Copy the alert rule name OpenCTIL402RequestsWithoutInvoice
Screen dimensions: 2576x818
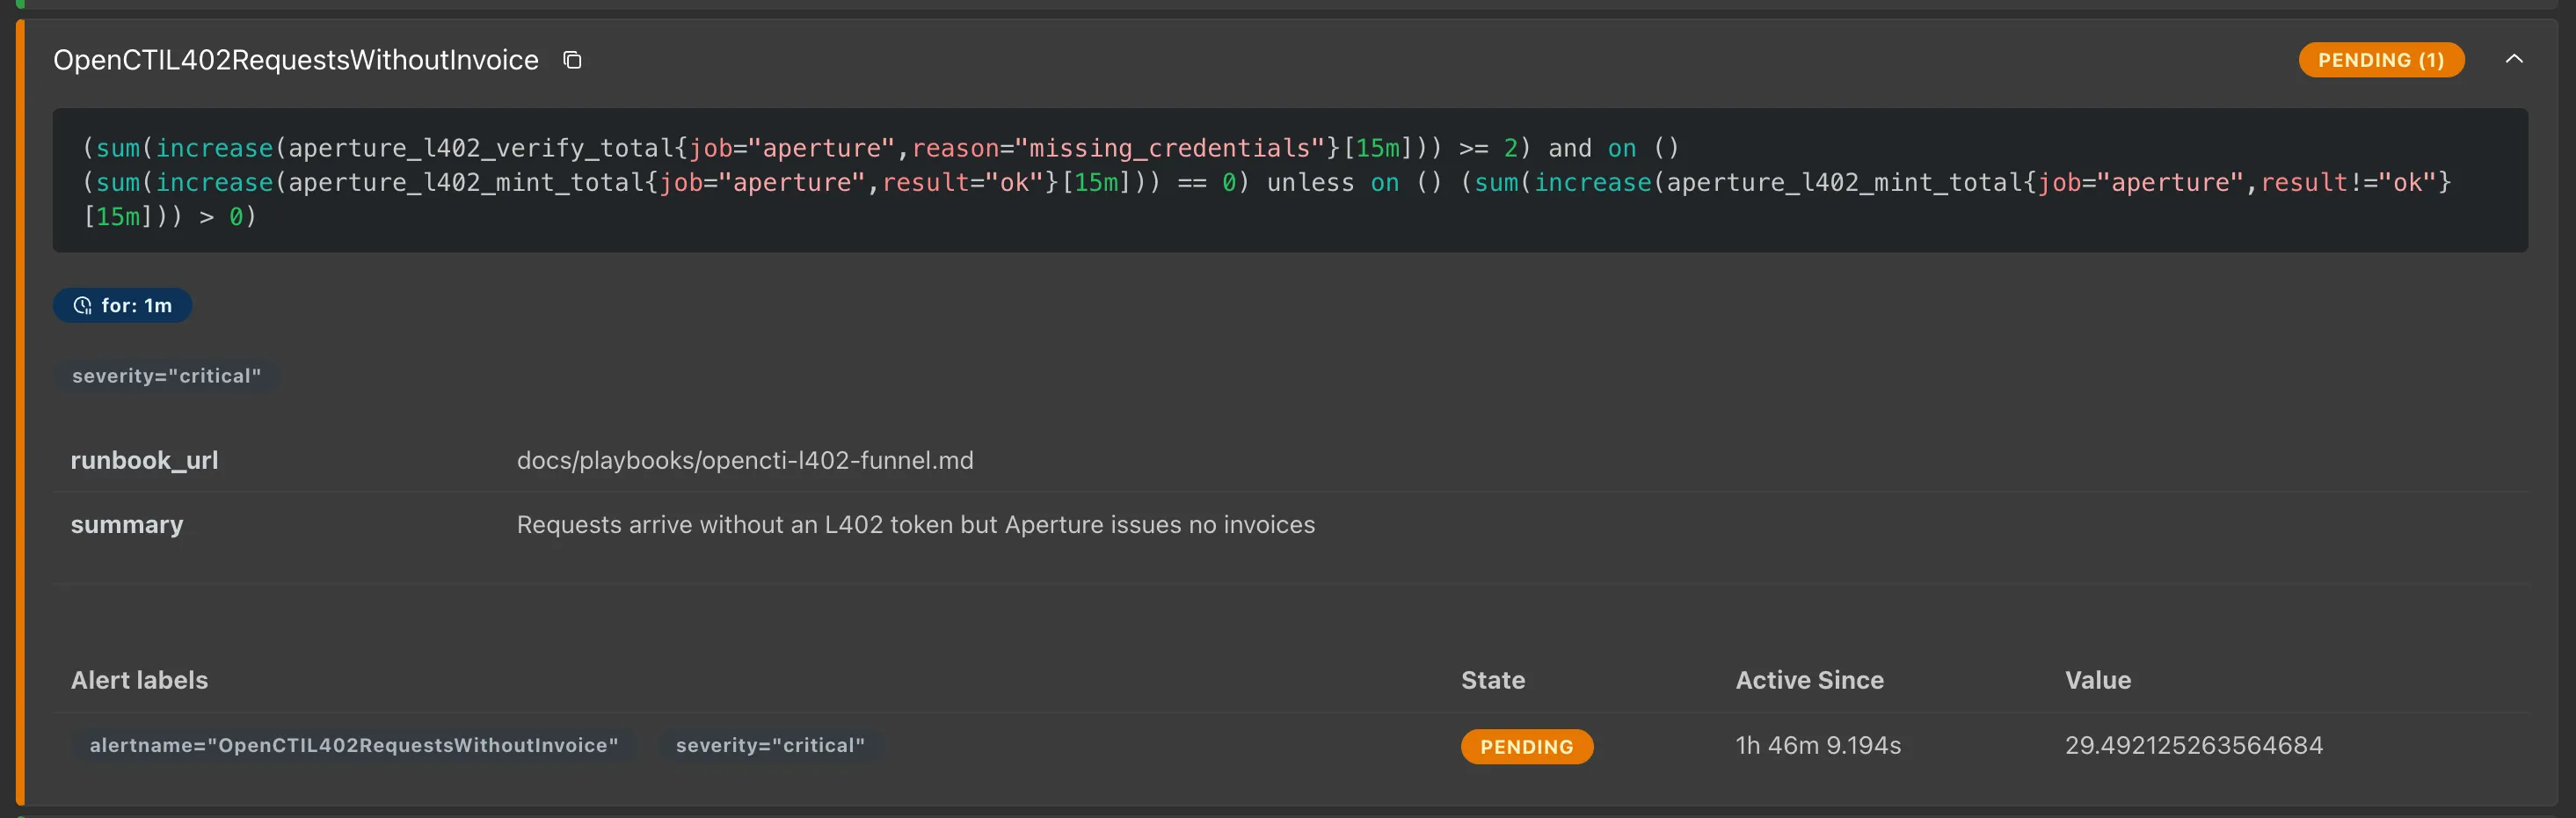(572, 60)
